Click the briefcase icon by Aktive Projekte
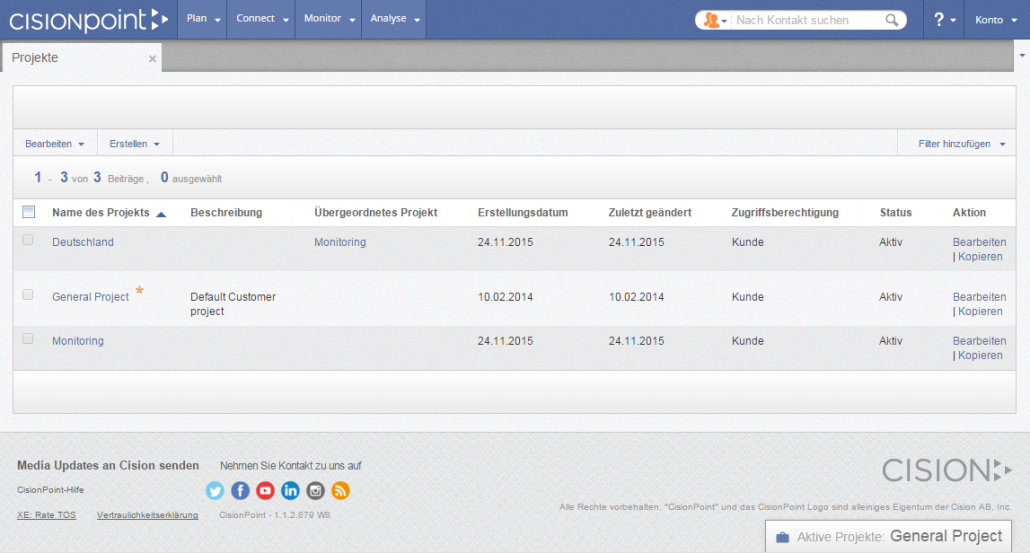 tap(782, 537)
